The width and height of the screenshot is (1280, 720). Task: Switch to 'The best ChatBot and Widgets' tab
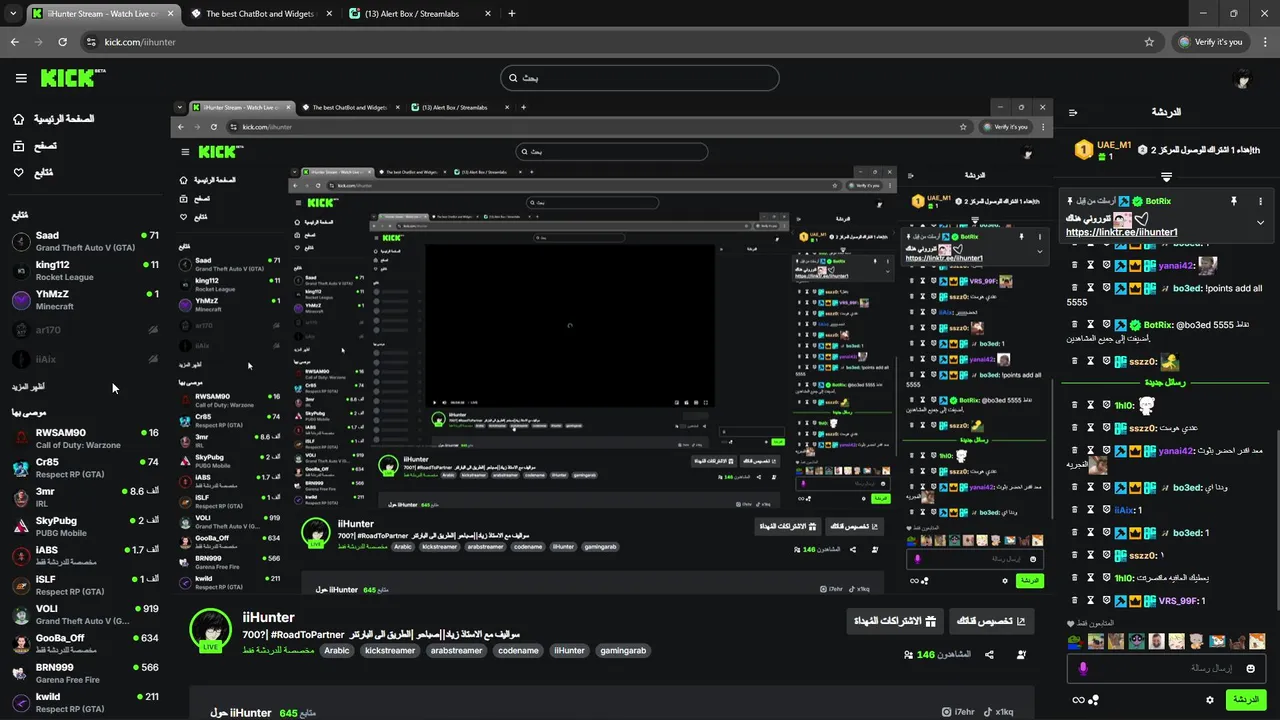point(262,14)
